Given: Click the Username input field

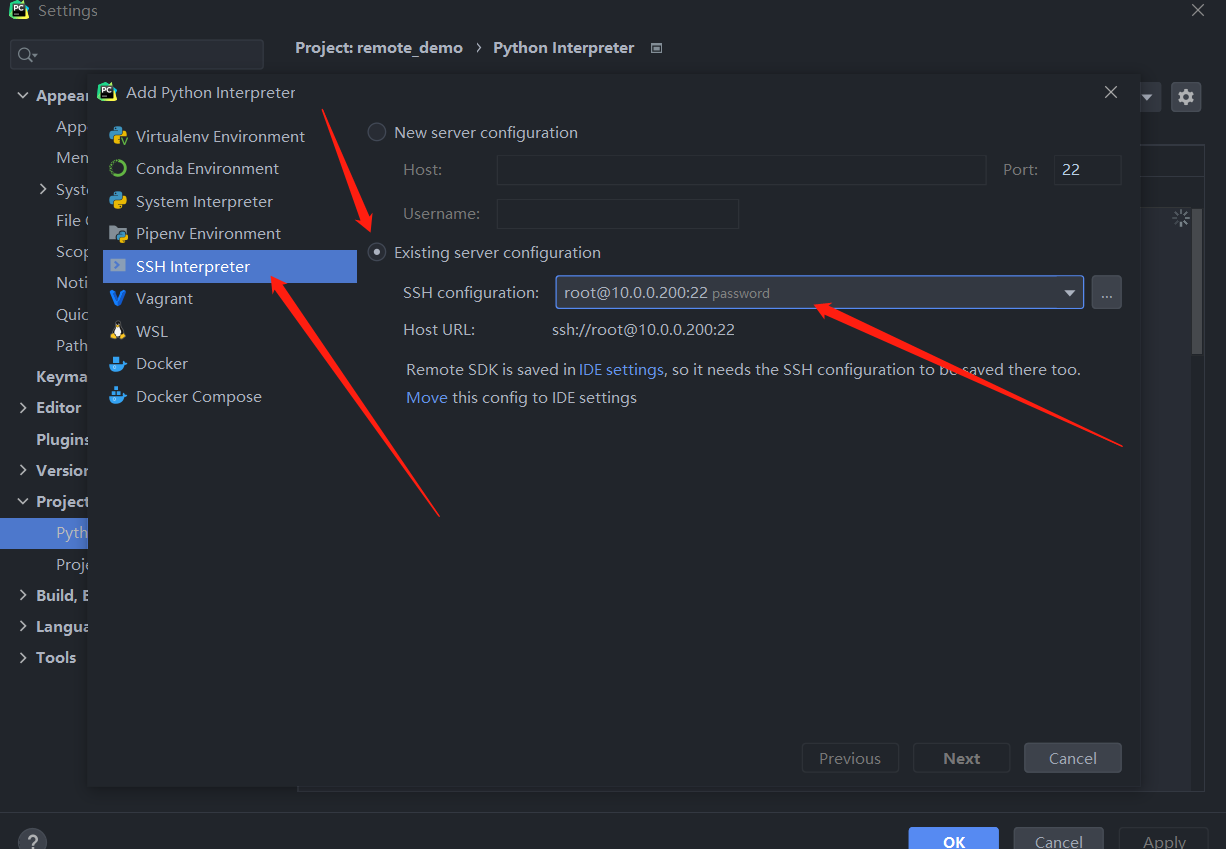Looking at the screenshot, I should pyautogui.click(x=618, y=214).
